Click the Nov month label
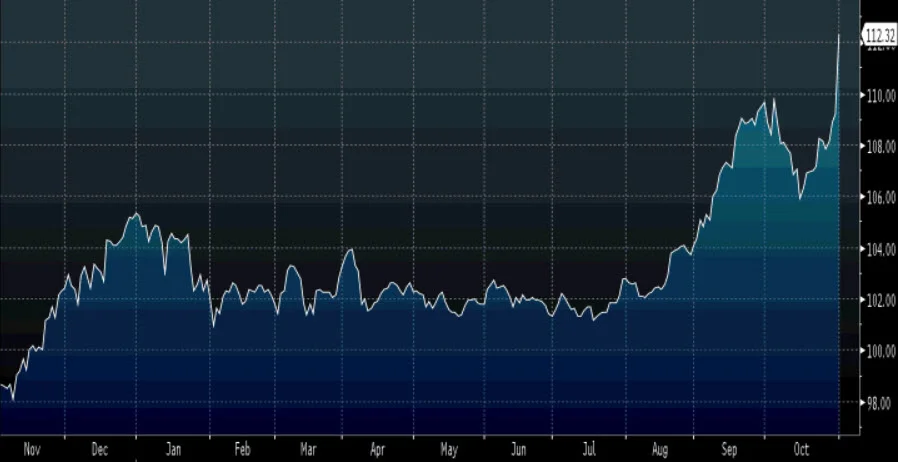 pos(32,450)
